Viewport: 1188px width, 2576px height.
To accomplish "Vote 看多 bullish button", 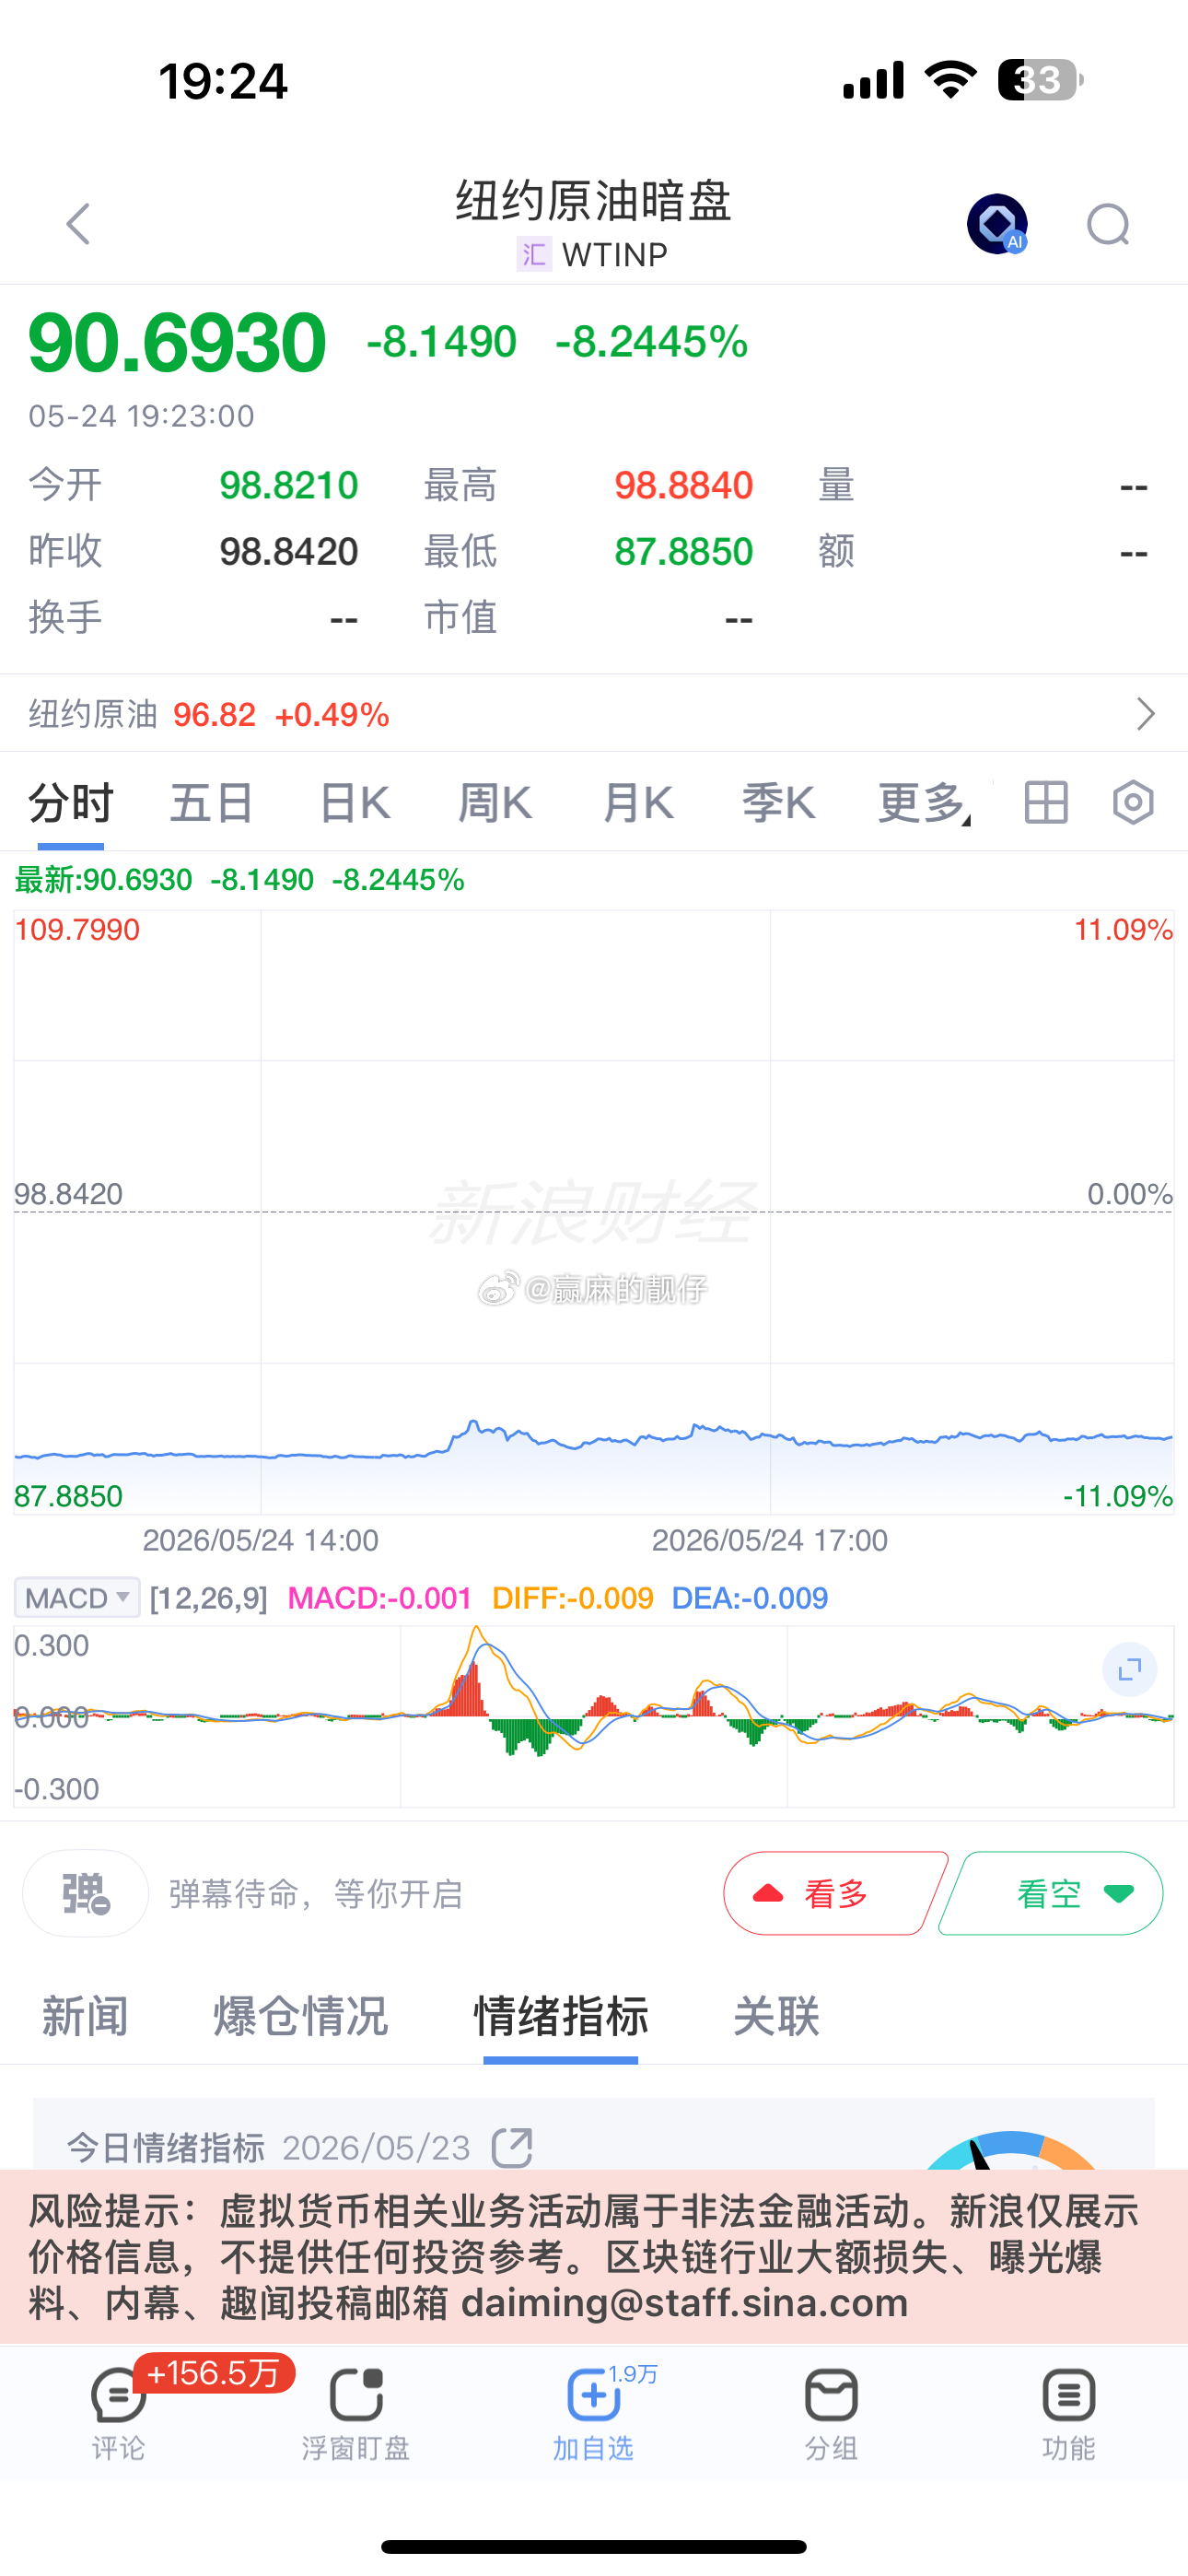I will tap(836, 1893).
